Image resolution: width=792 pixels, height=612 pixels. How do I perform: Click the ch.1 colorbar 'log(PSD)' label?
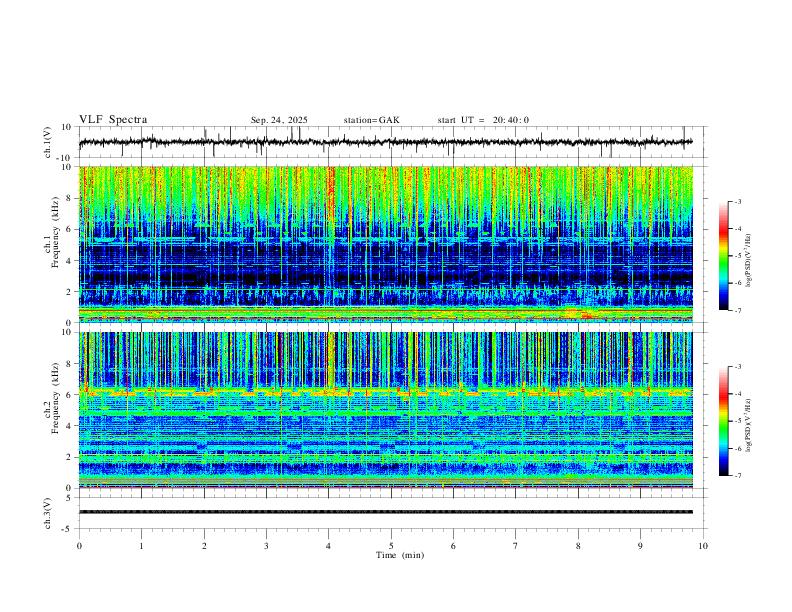(749, 261)
